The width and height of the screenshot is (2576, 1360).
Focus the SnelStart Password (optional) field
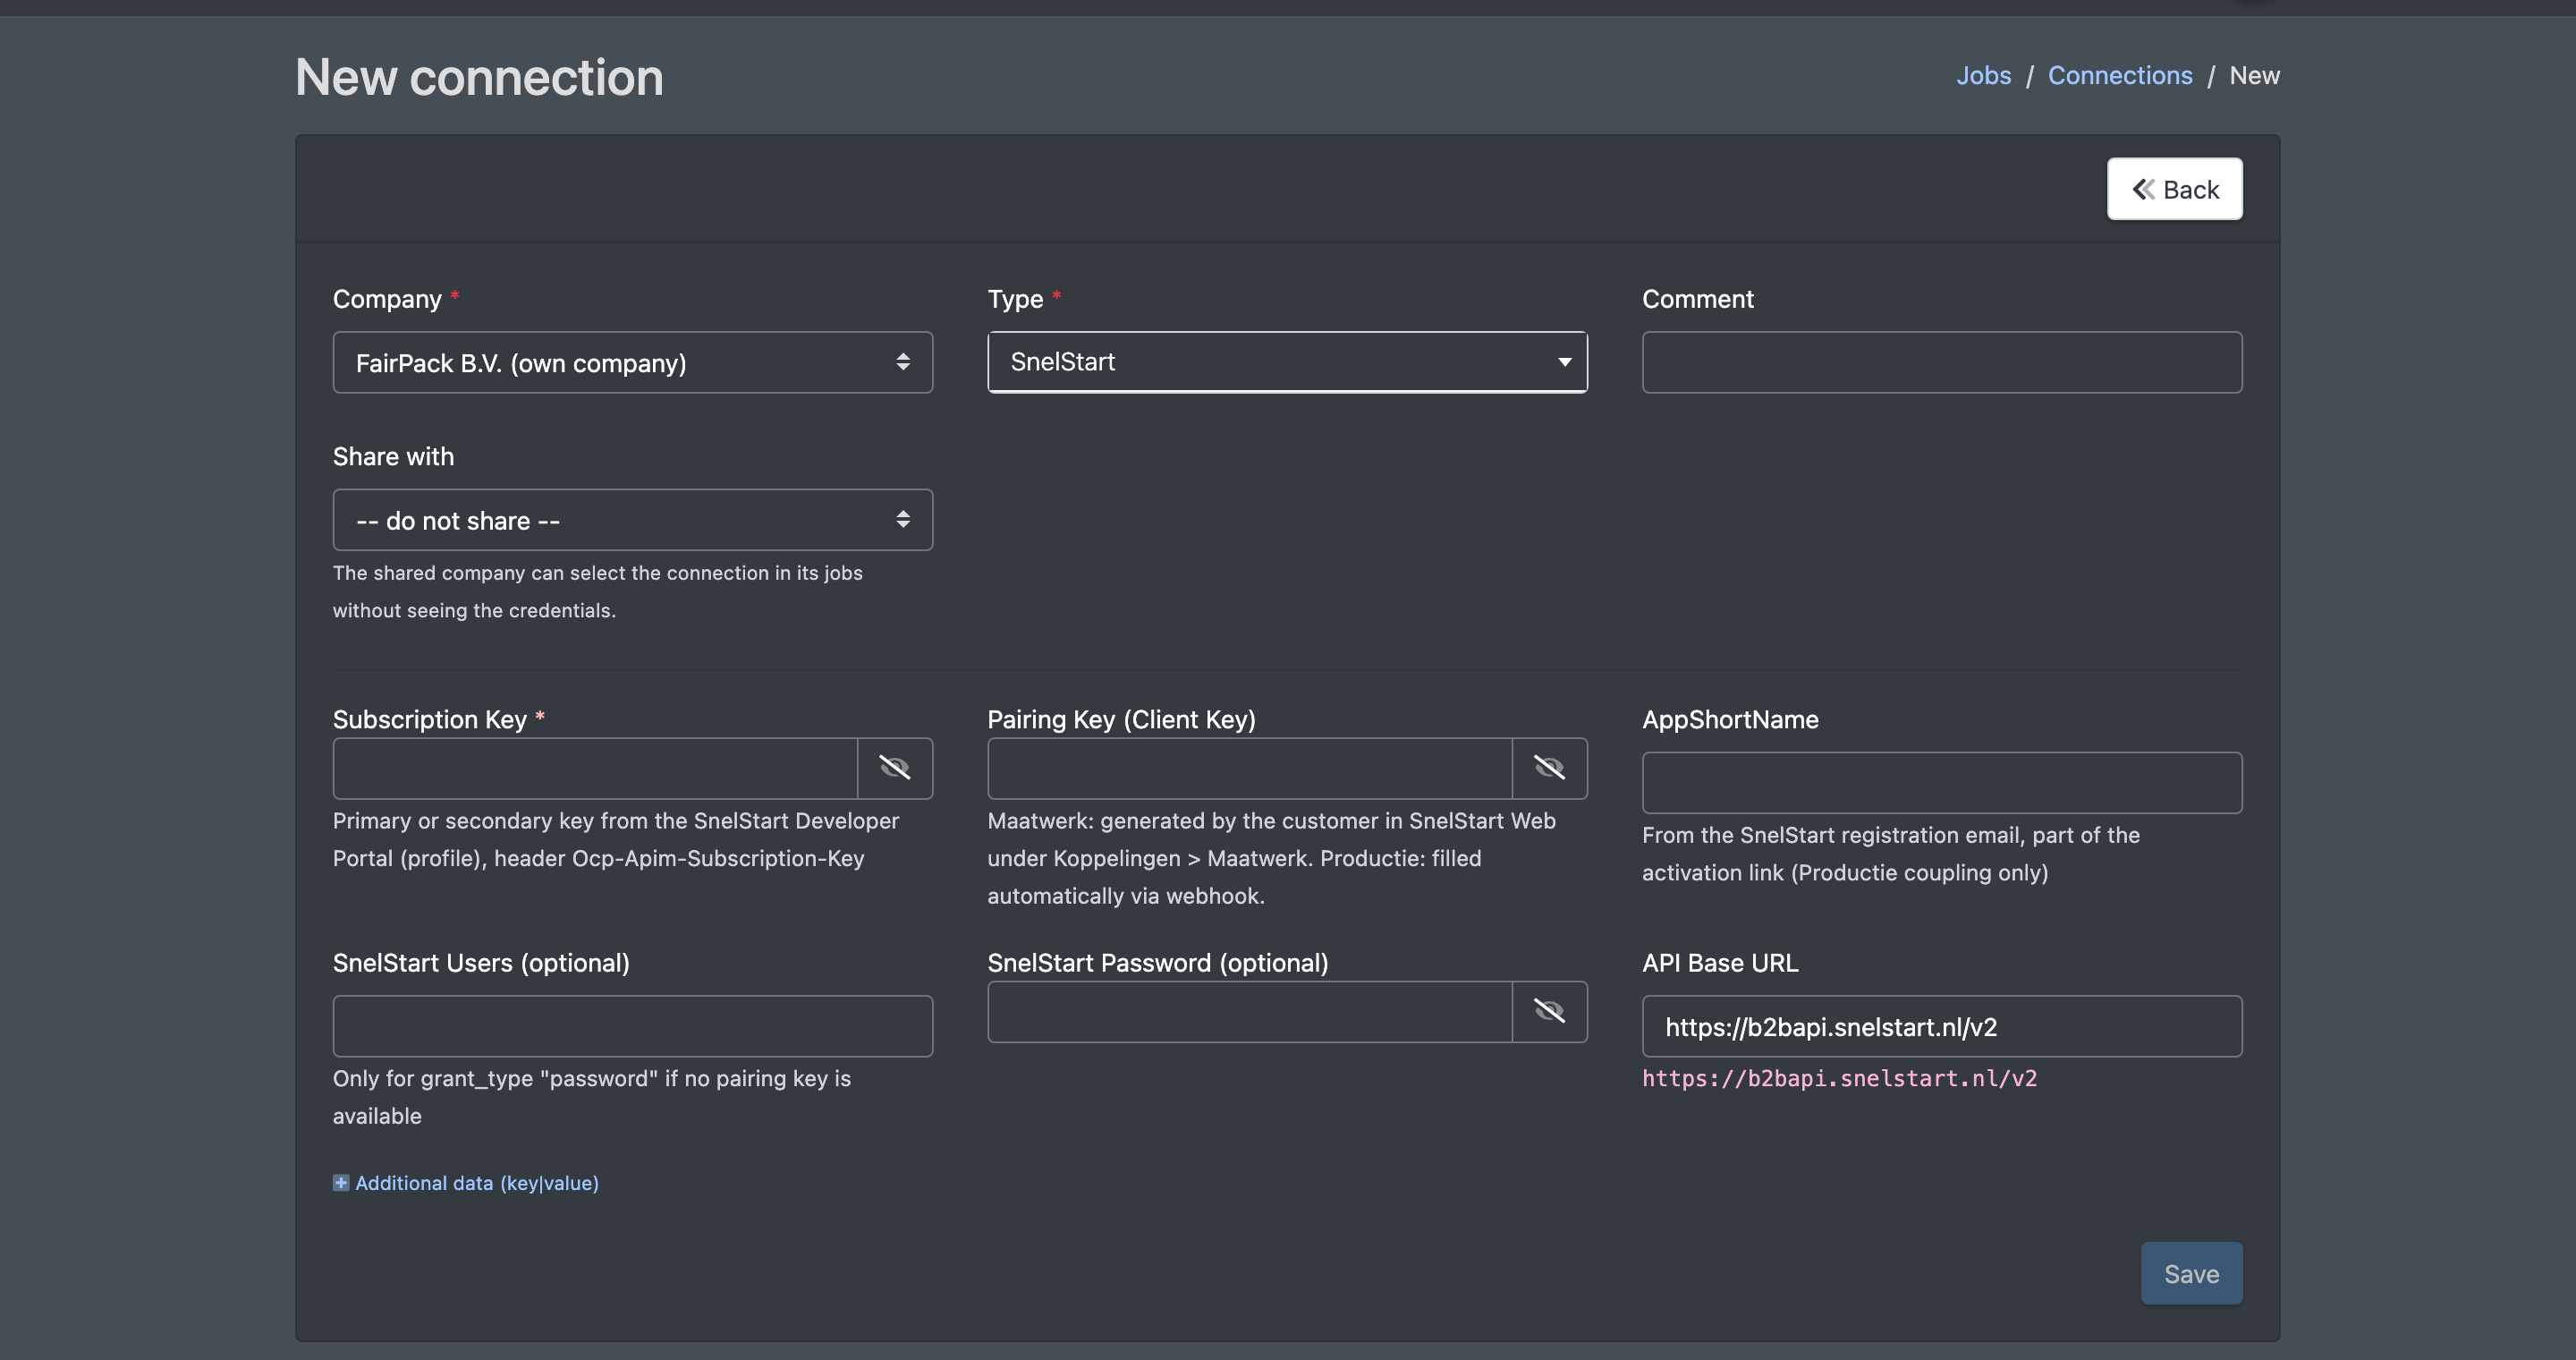coord(1250,1012)
